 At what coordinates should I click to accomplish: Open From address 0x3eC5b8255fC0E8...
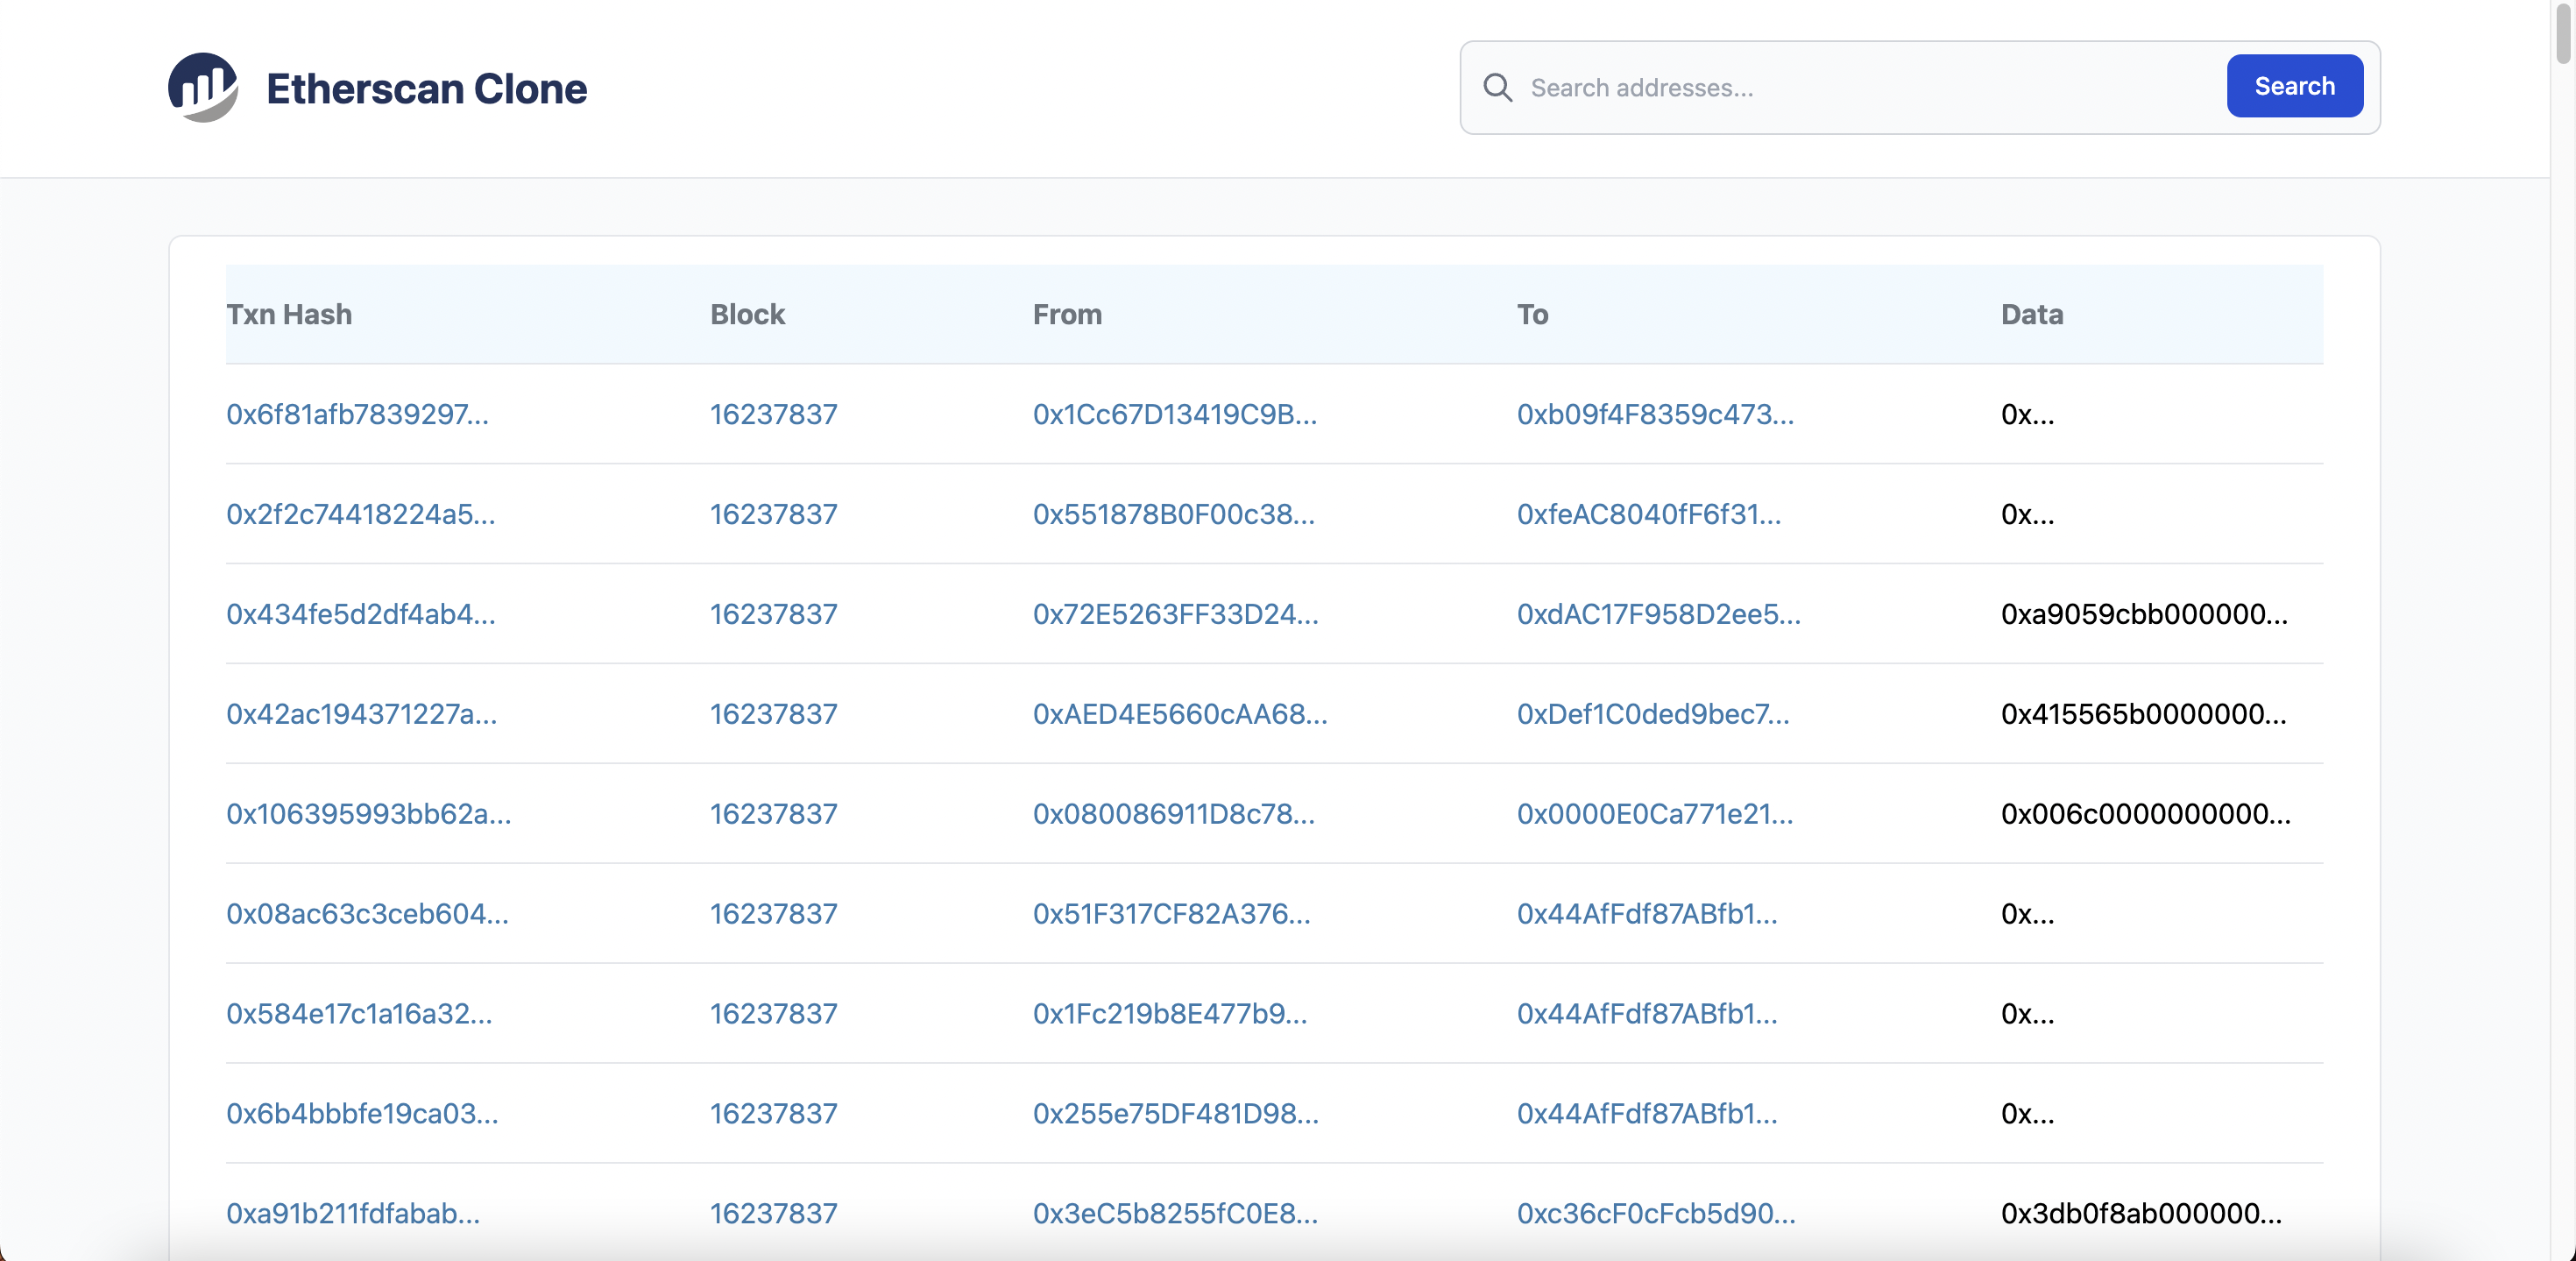[x=1175, y=1213]
